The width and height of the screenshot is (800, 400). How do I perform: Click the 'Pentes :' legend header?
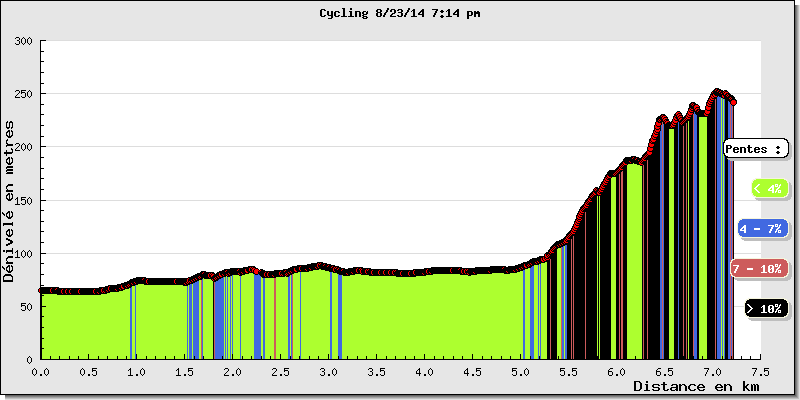755,149
